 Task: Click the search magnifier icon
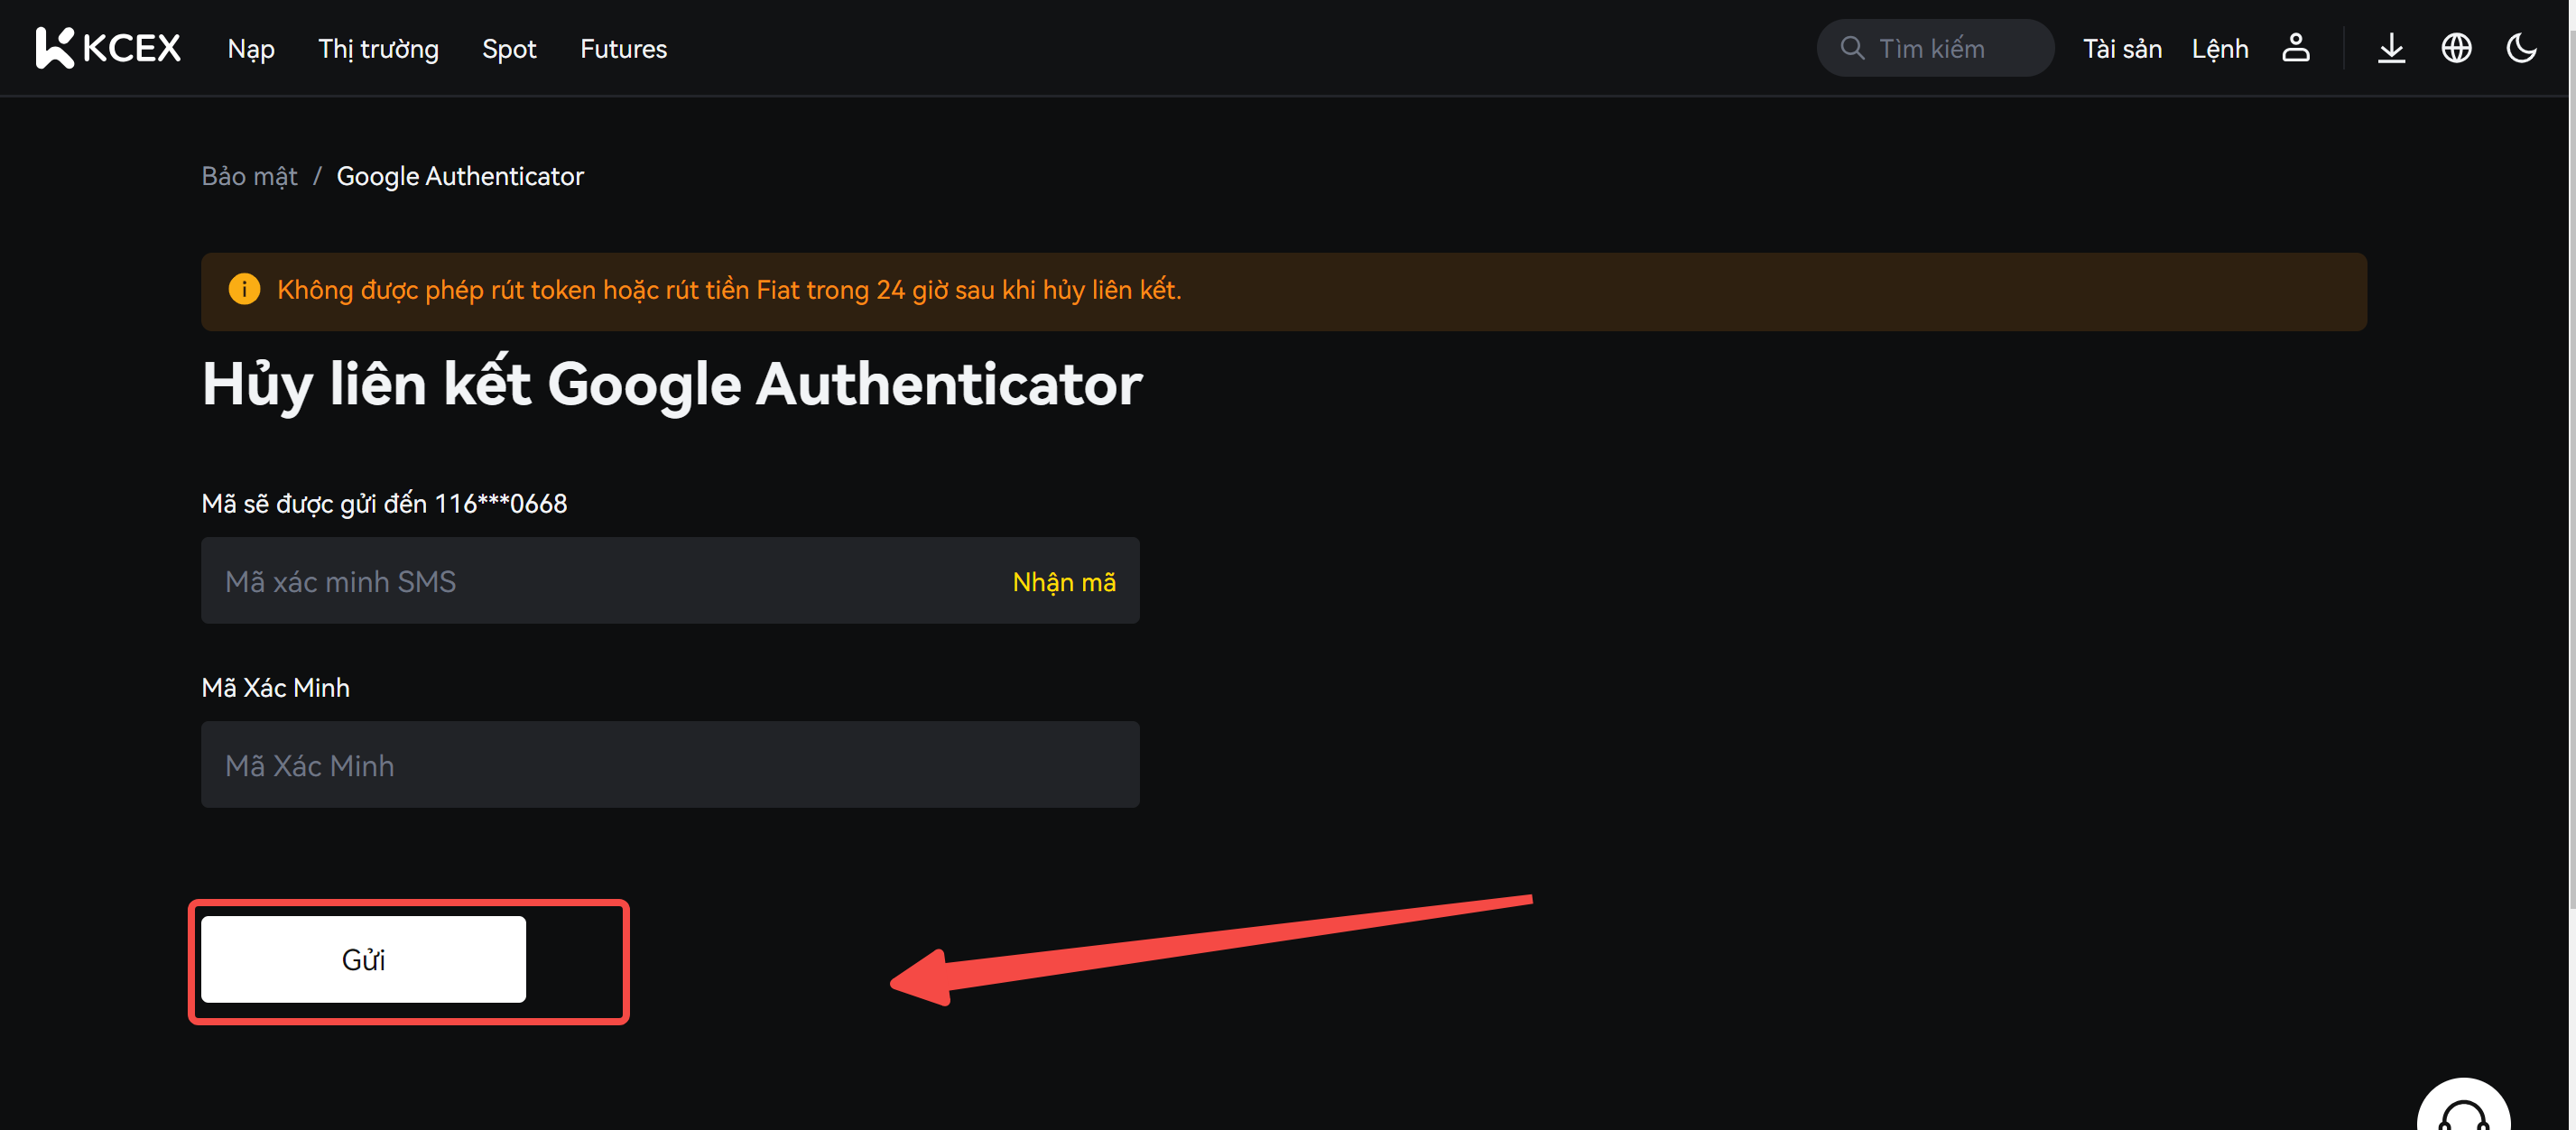tap(1852, 48)
